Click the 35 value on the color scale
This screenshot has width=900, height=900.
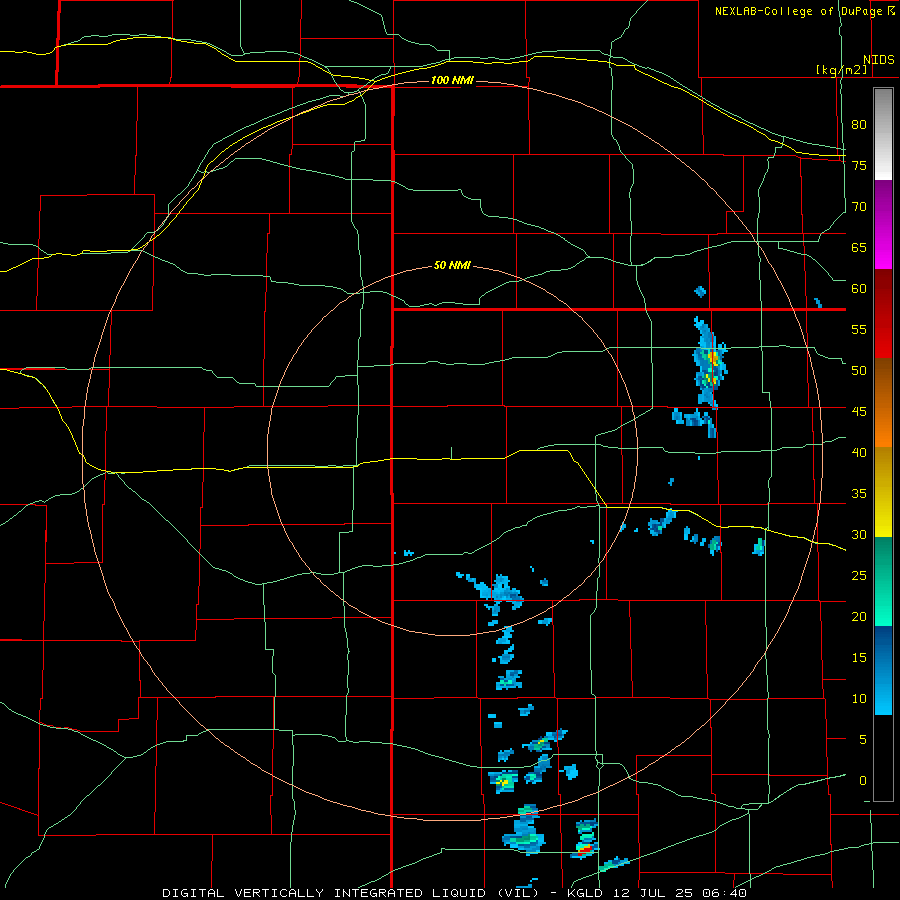tap(859, 494)
